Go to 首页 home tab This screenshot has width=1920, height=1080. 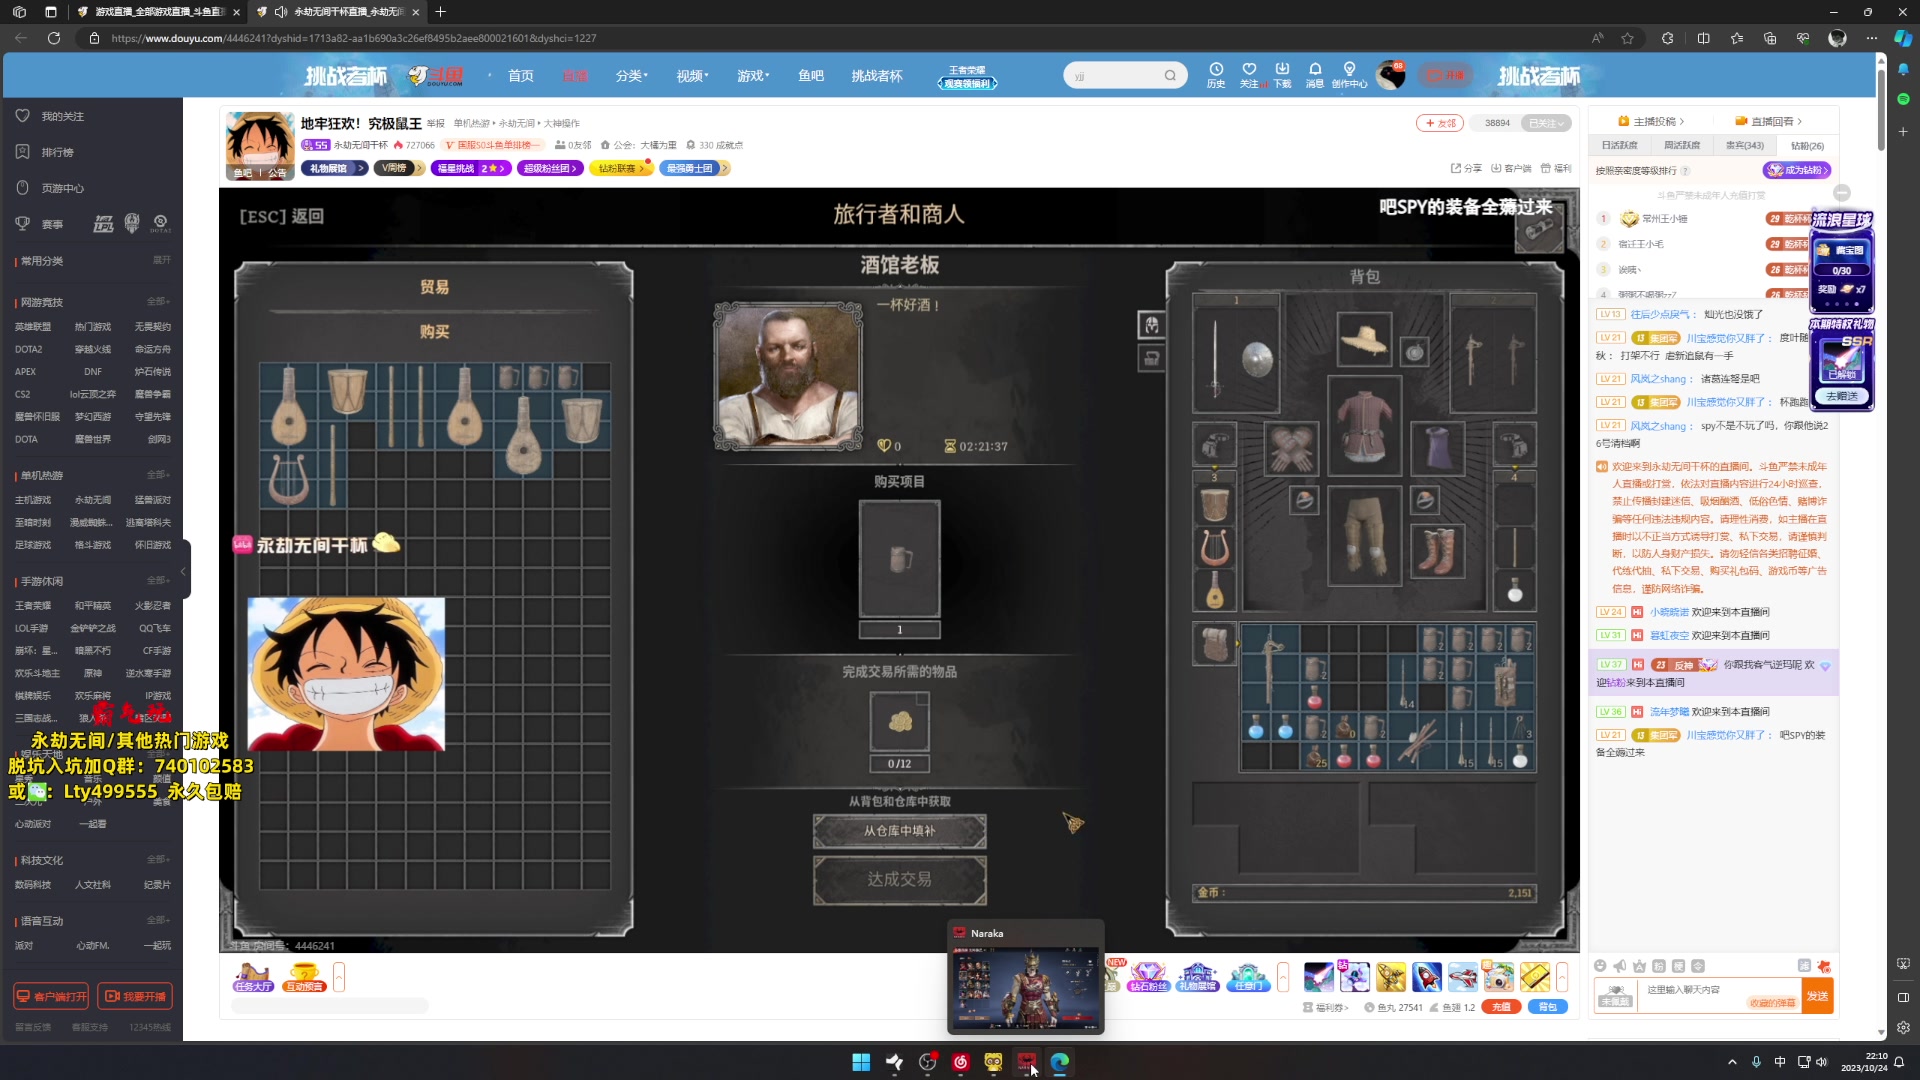[520, 76]
